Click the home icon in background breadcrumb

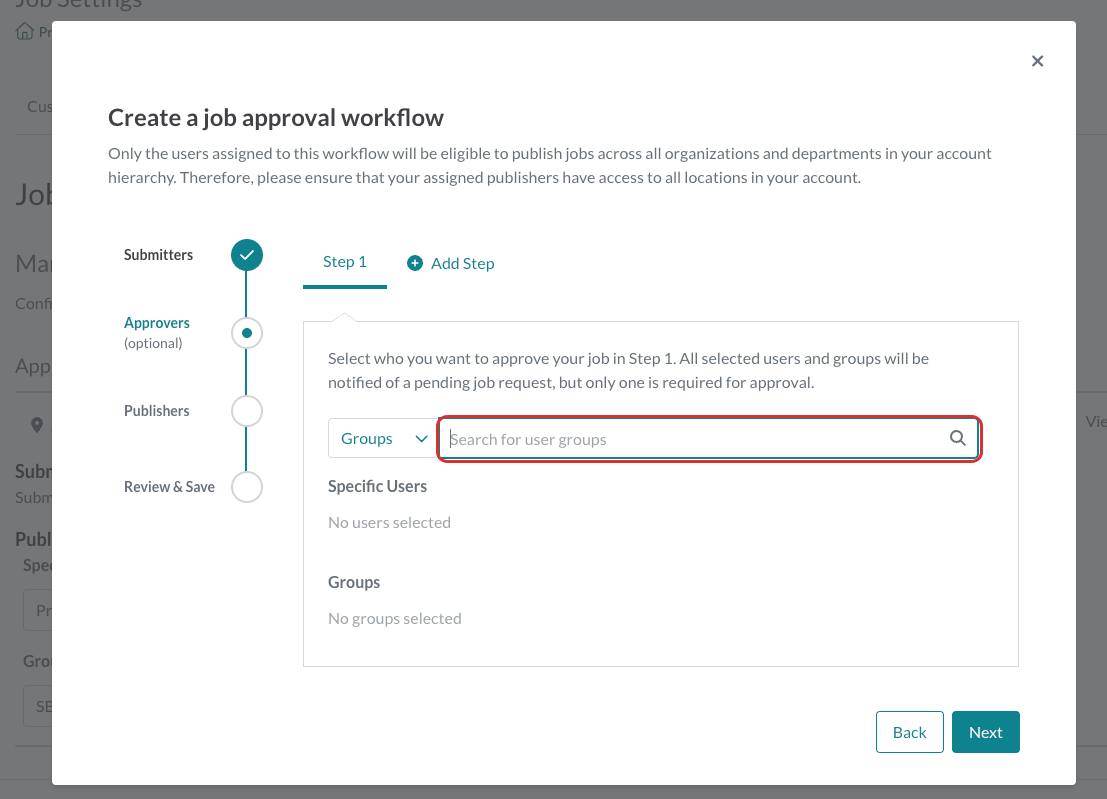point(25,31)
